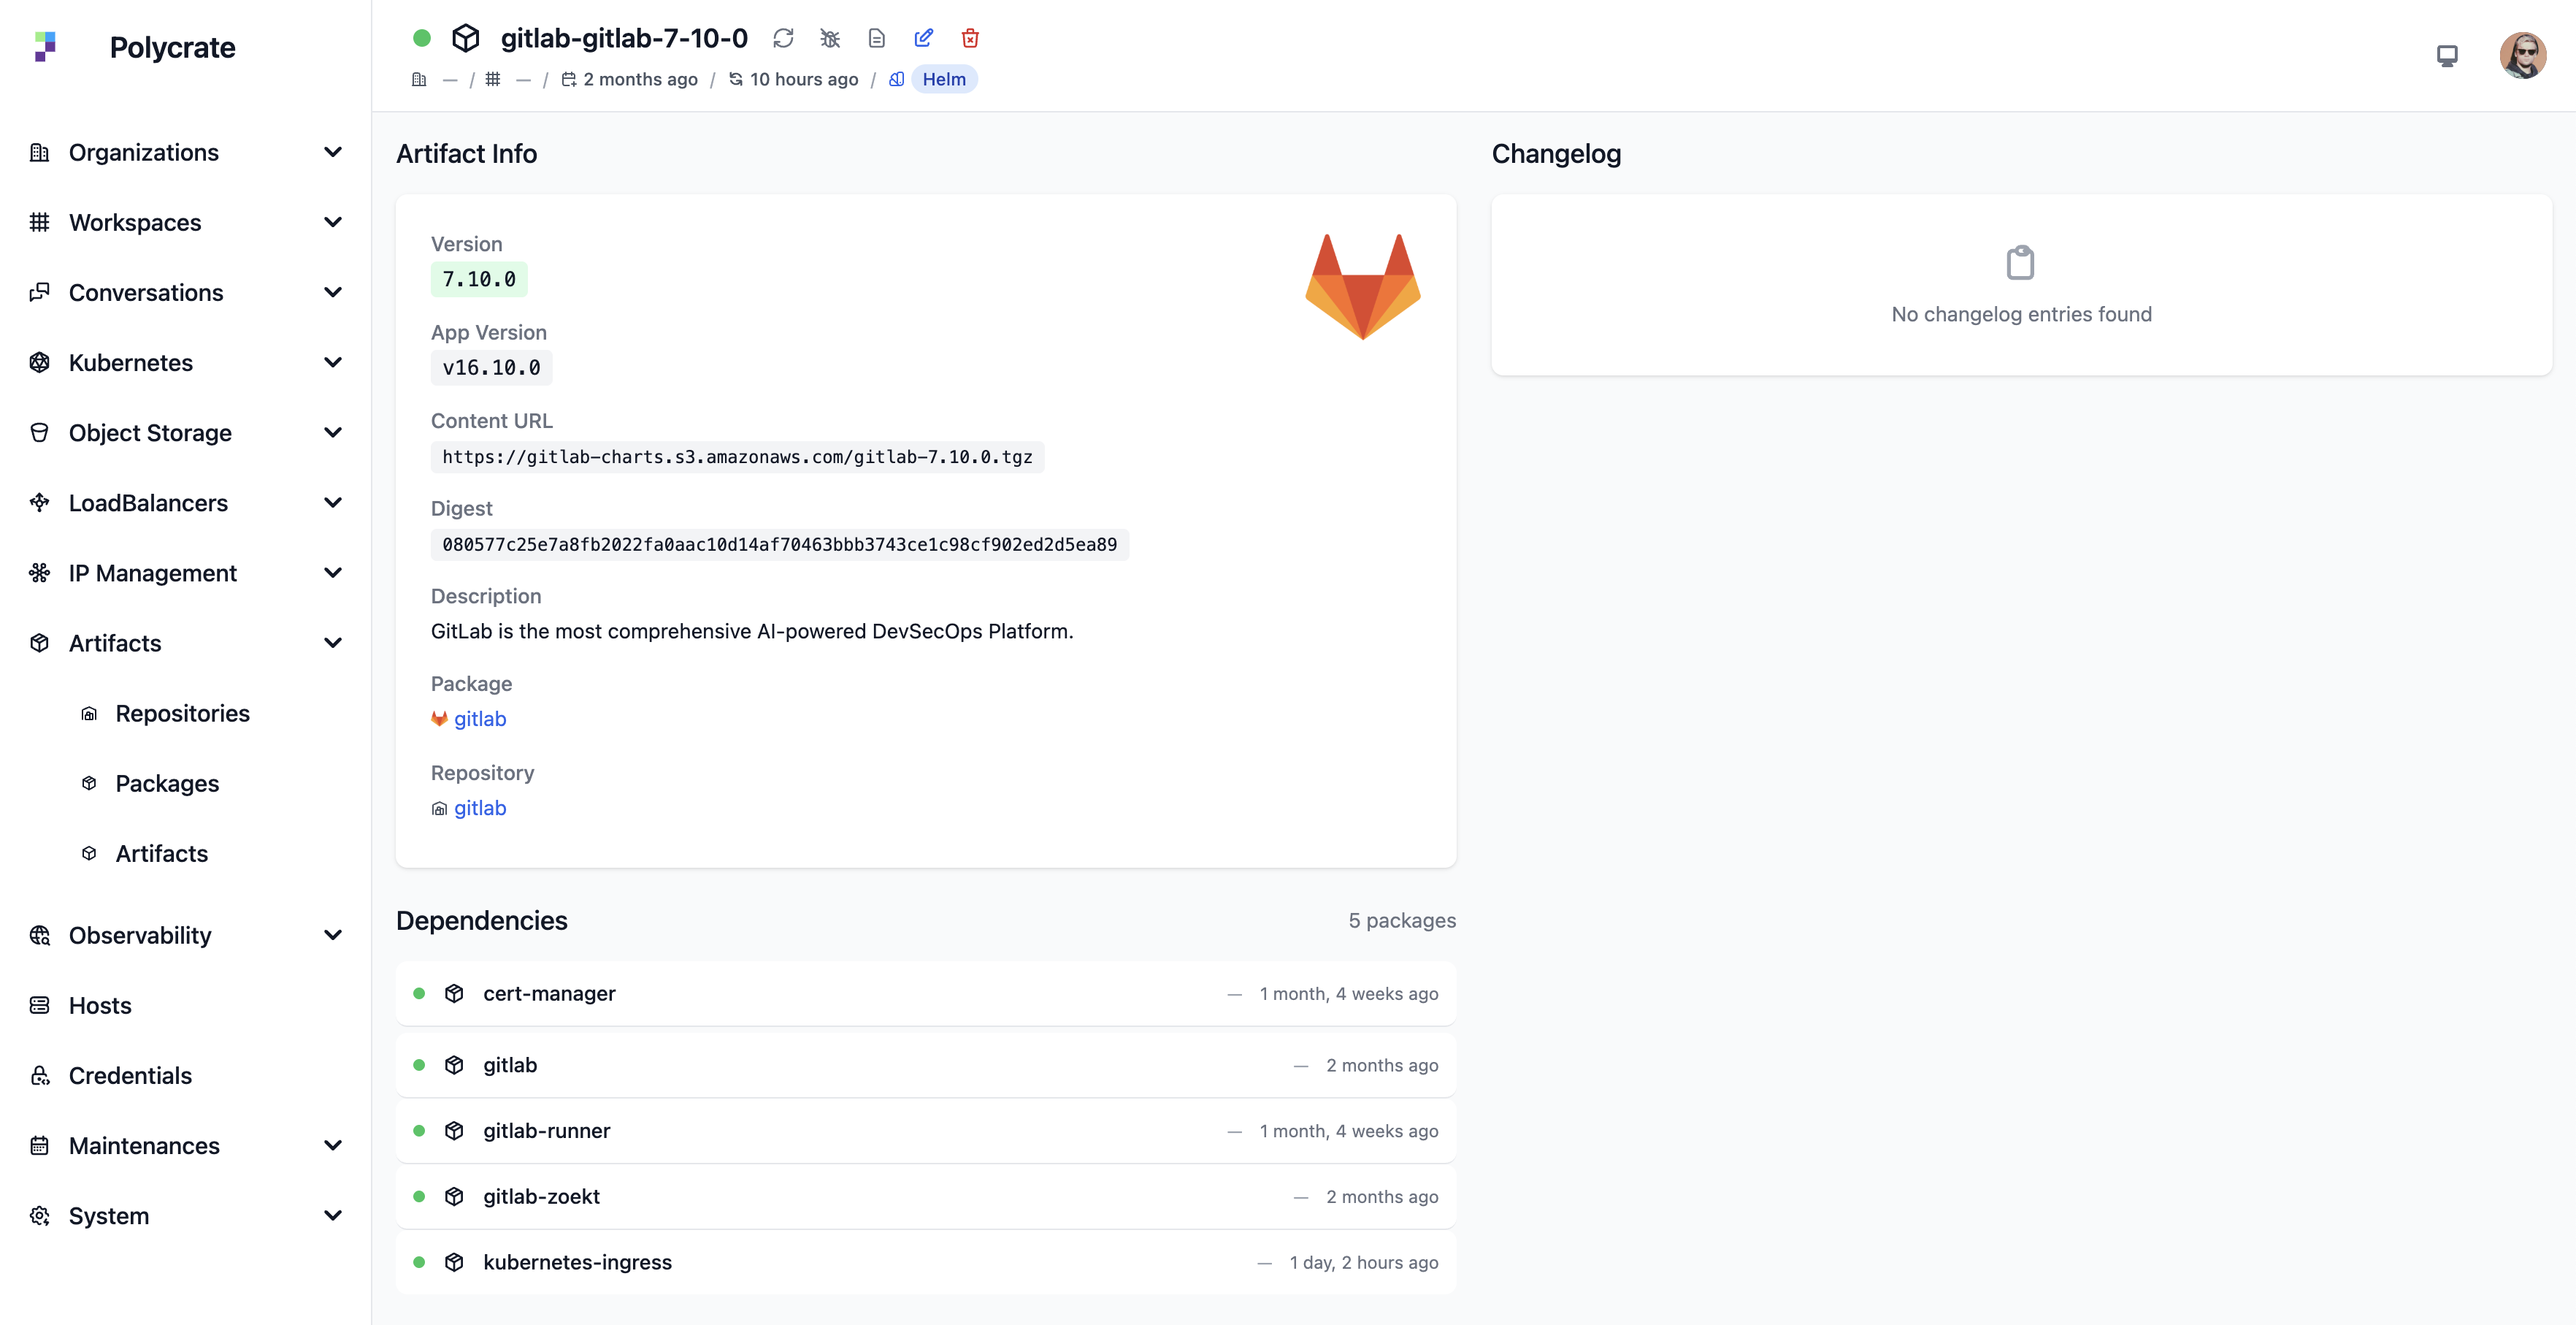Click the GitLab description sentence
Screen dimensions: 2576x1325
click(752, 631)
